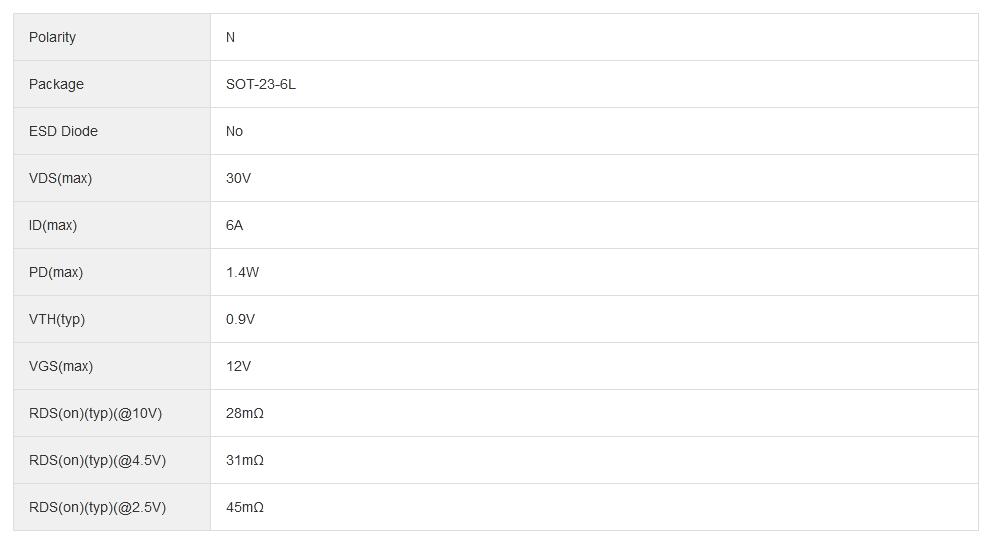This screenshot has height=539, width=992.
Task: Click the RDS(on)(typ)(@4.5V) label
Action: pyautogui.click(x=97, y=460)
